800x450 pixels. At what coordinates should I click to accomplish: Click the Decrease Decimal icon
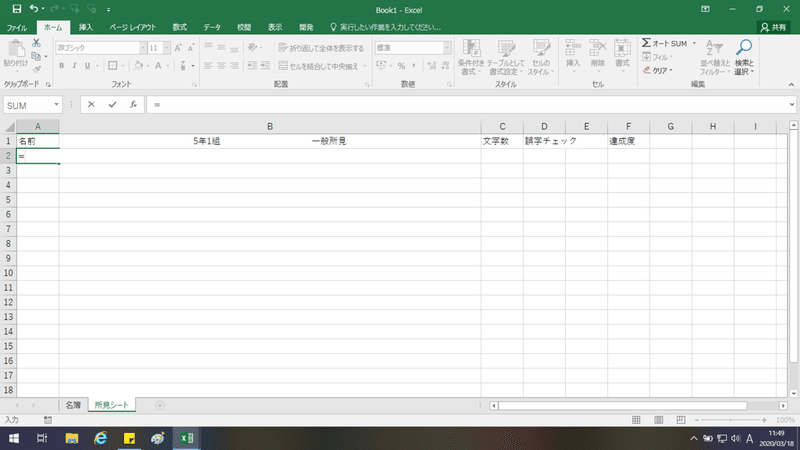click(x=445, y=66)
